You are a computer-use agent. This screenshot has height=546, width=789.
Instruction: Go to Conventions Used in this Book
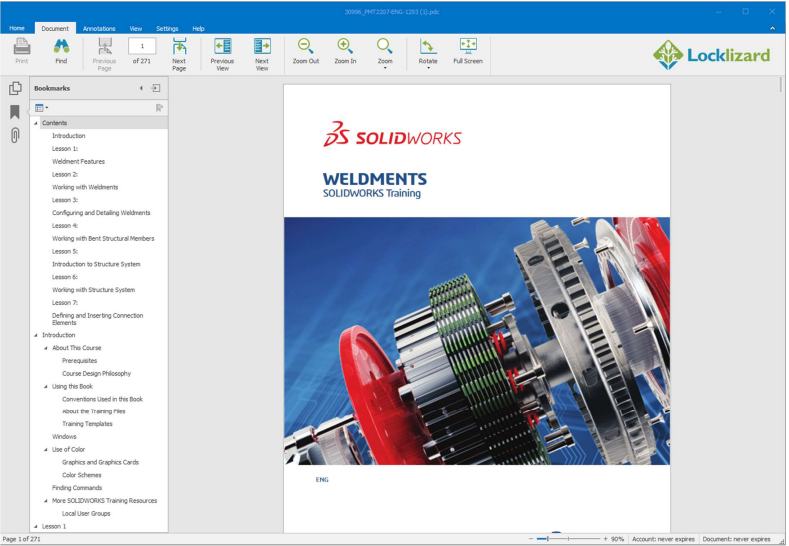pyautogui.click(x=103, y=400)
